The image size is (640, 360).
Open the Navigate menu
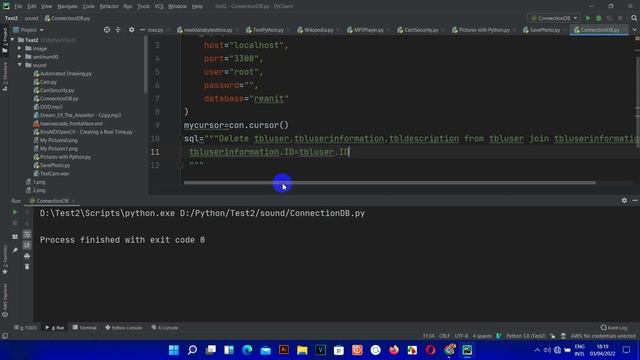coord(67,6)
